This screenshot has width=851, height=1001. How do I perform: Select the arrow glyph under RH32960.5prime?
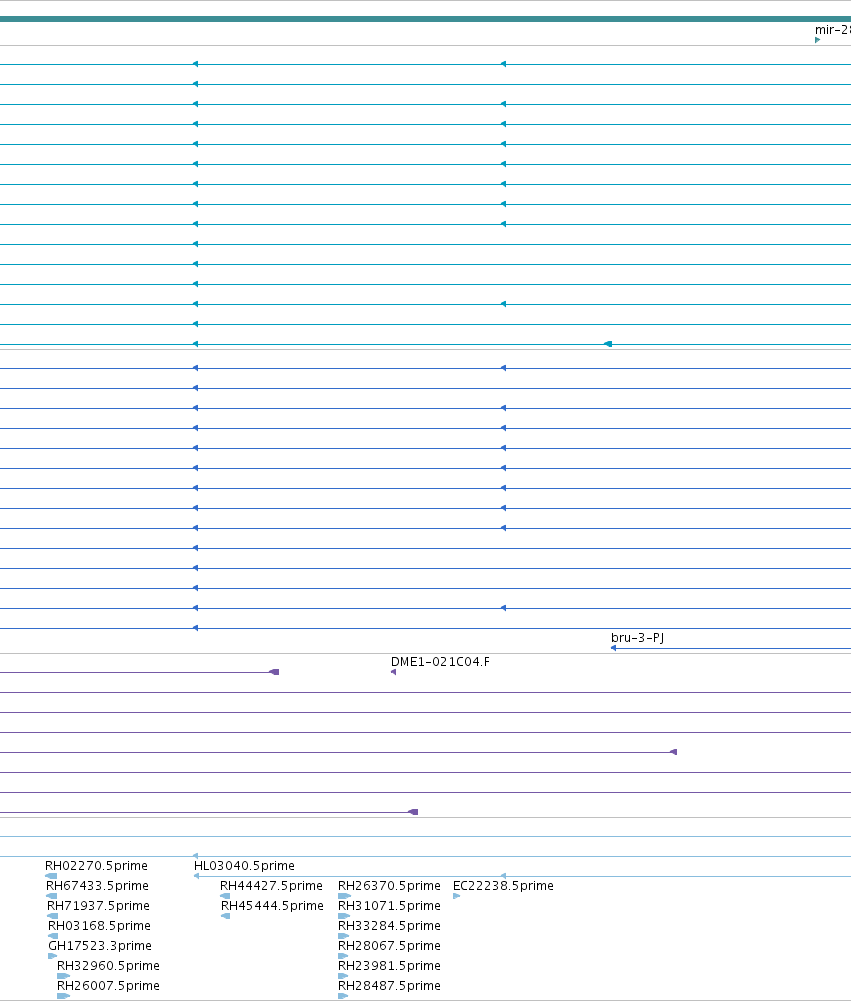pos(63,976)
